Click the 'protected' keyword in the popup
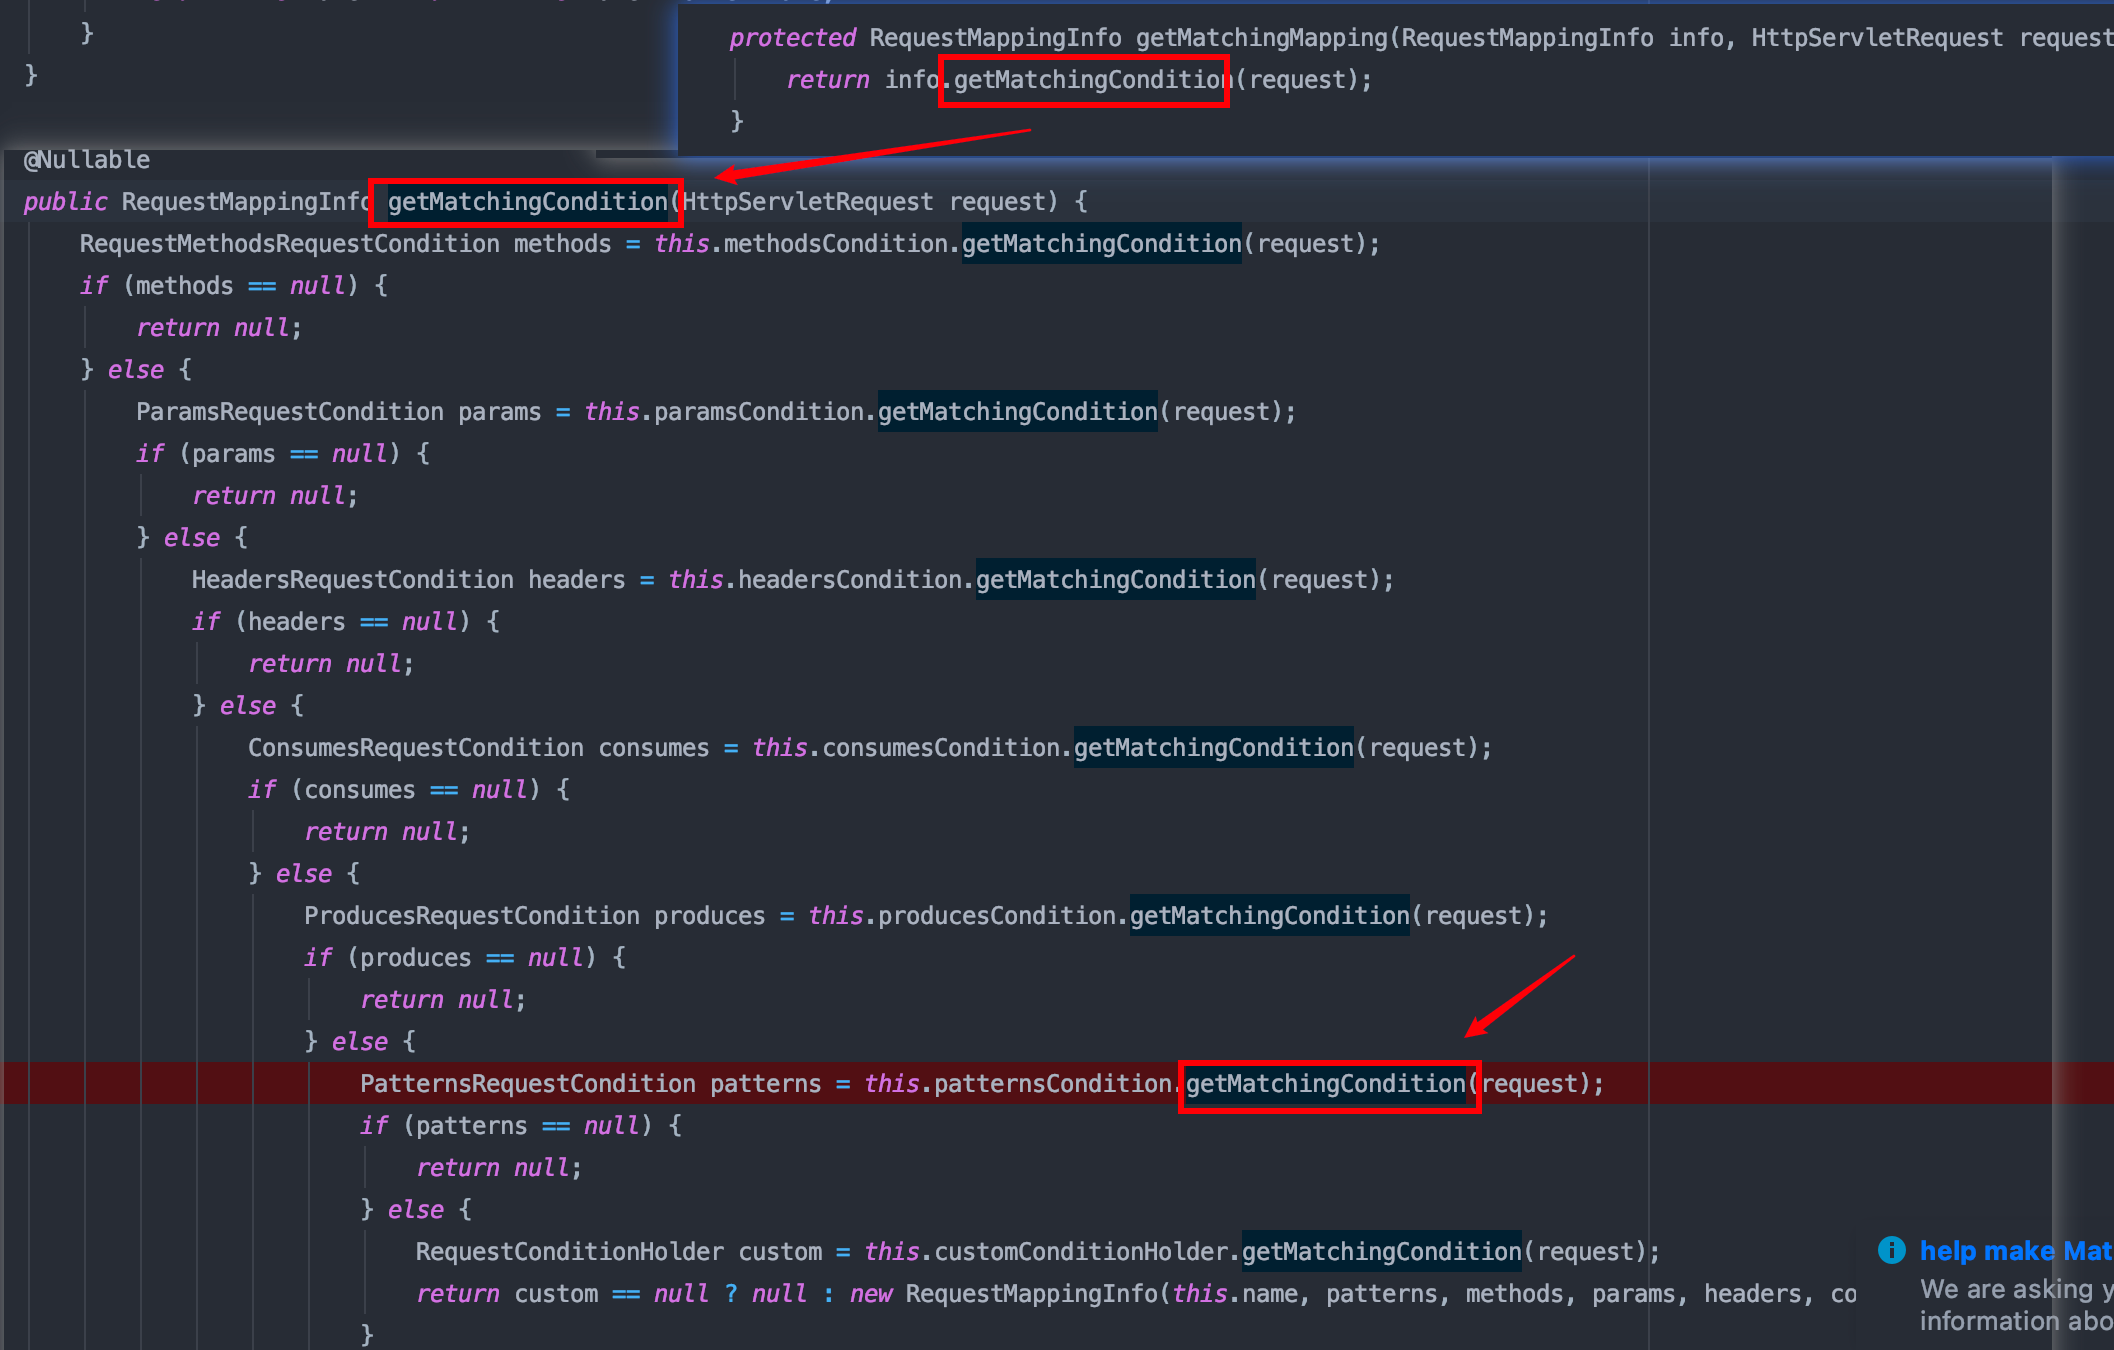The width and height of the screenshot is (2114, 1350). [792, 38]
